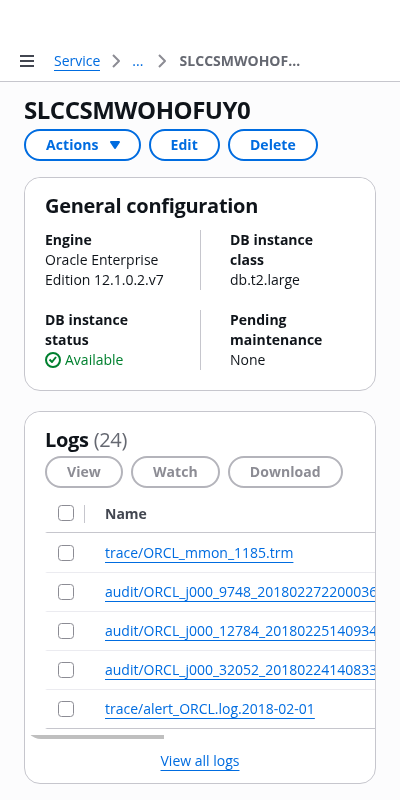Image resolution: width=400 pixels, height=800 pixels.
Task: Click the Actions dropdown triangle
Action: [x=115, y=145]
